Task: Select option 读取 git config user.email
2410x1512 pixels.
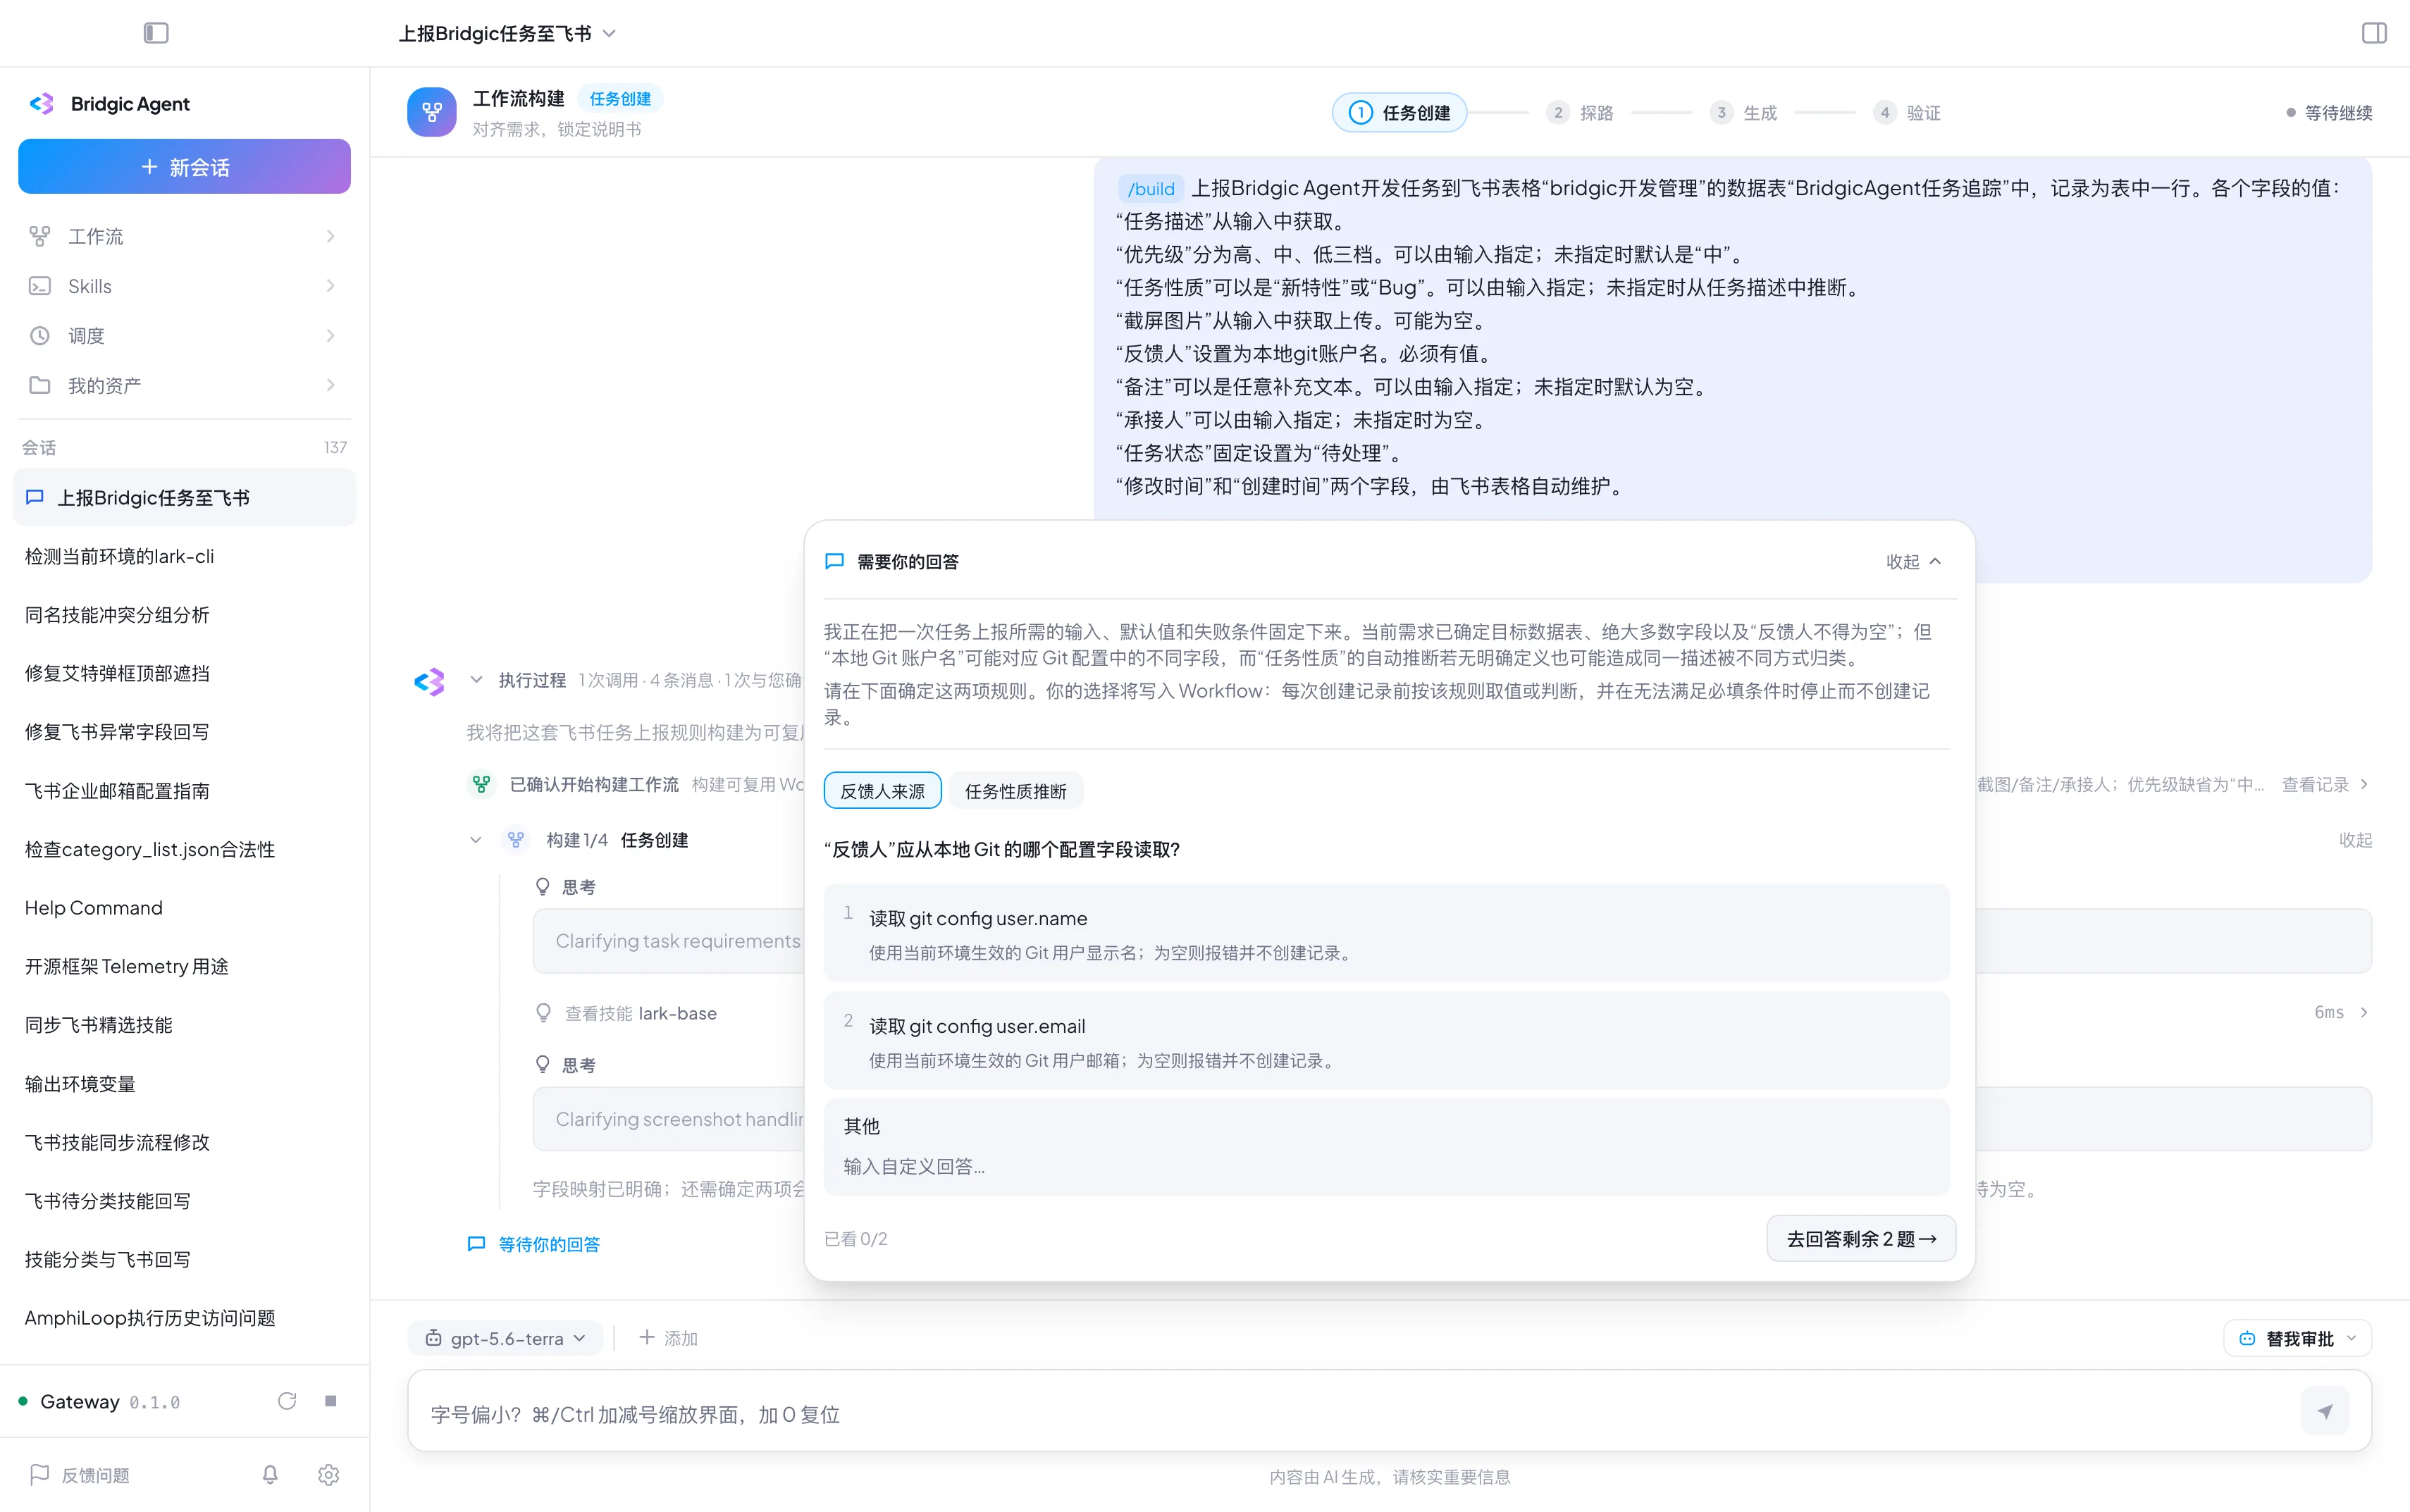Action: [1386, 1040]
